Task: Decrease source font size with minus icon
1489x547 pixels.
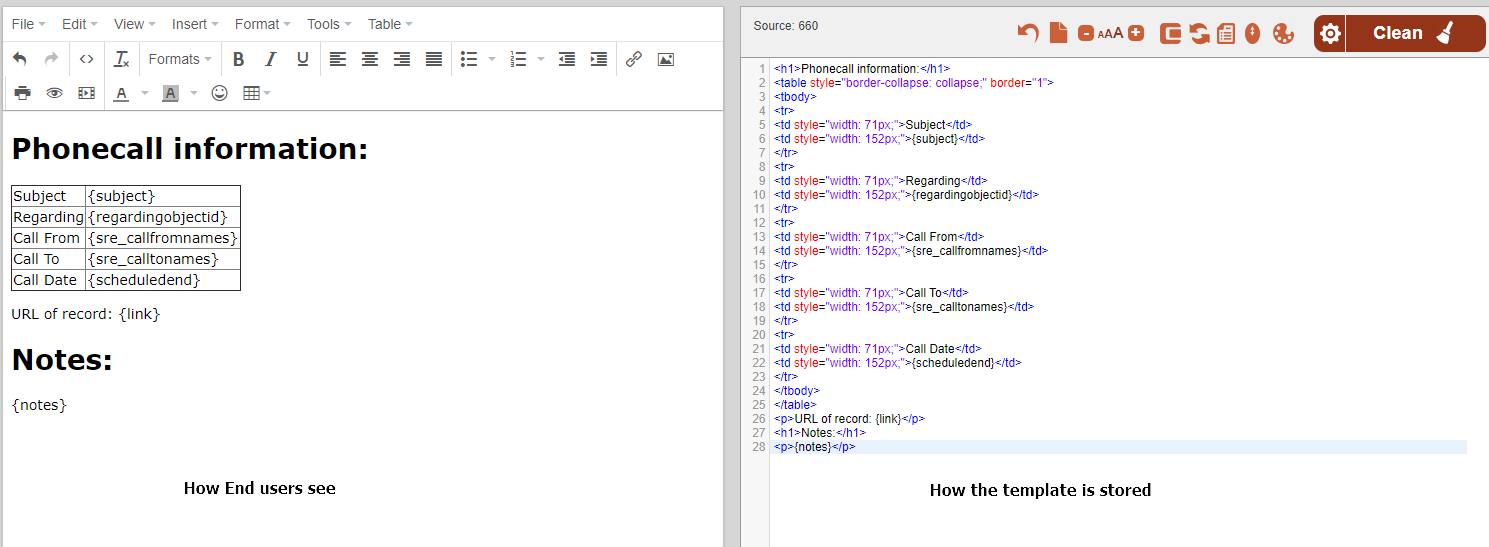Action: point(1086,34)
